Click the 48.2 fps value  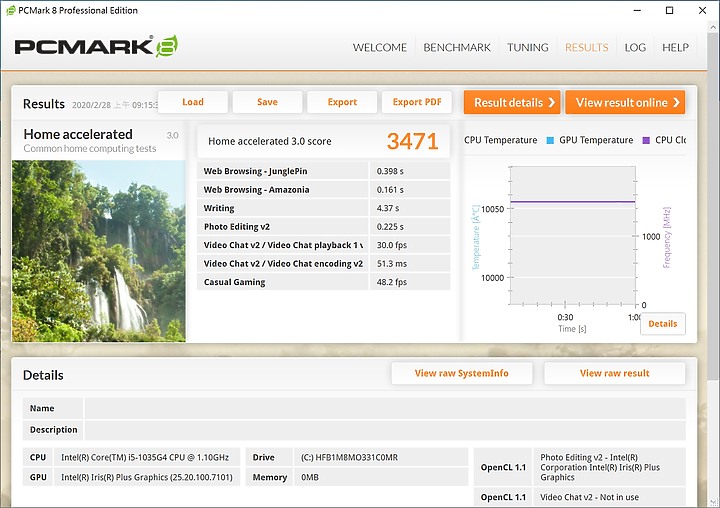click(392, 282)
